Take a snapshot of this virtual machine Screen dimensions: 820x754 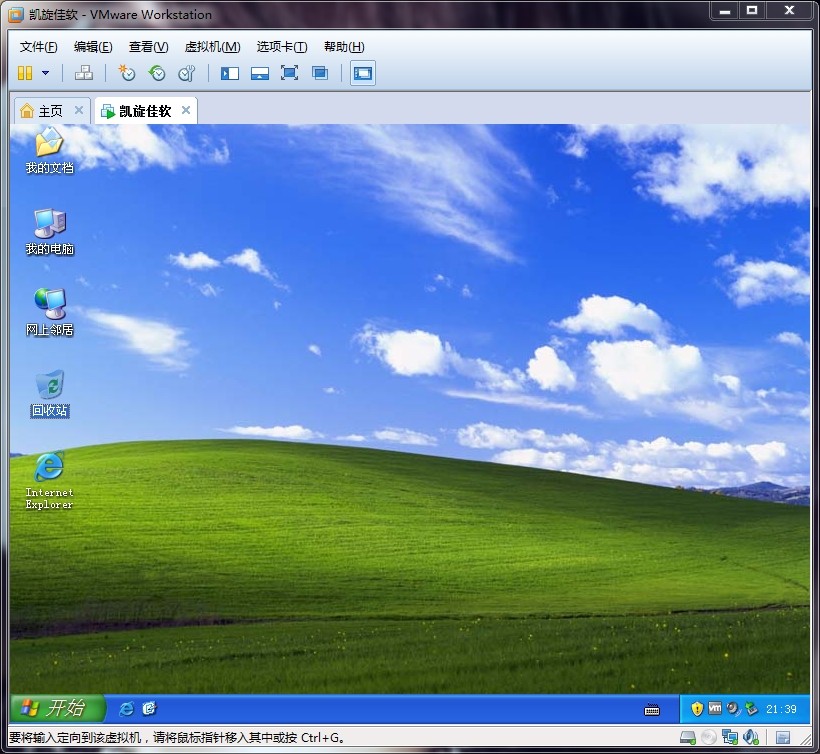127,73
